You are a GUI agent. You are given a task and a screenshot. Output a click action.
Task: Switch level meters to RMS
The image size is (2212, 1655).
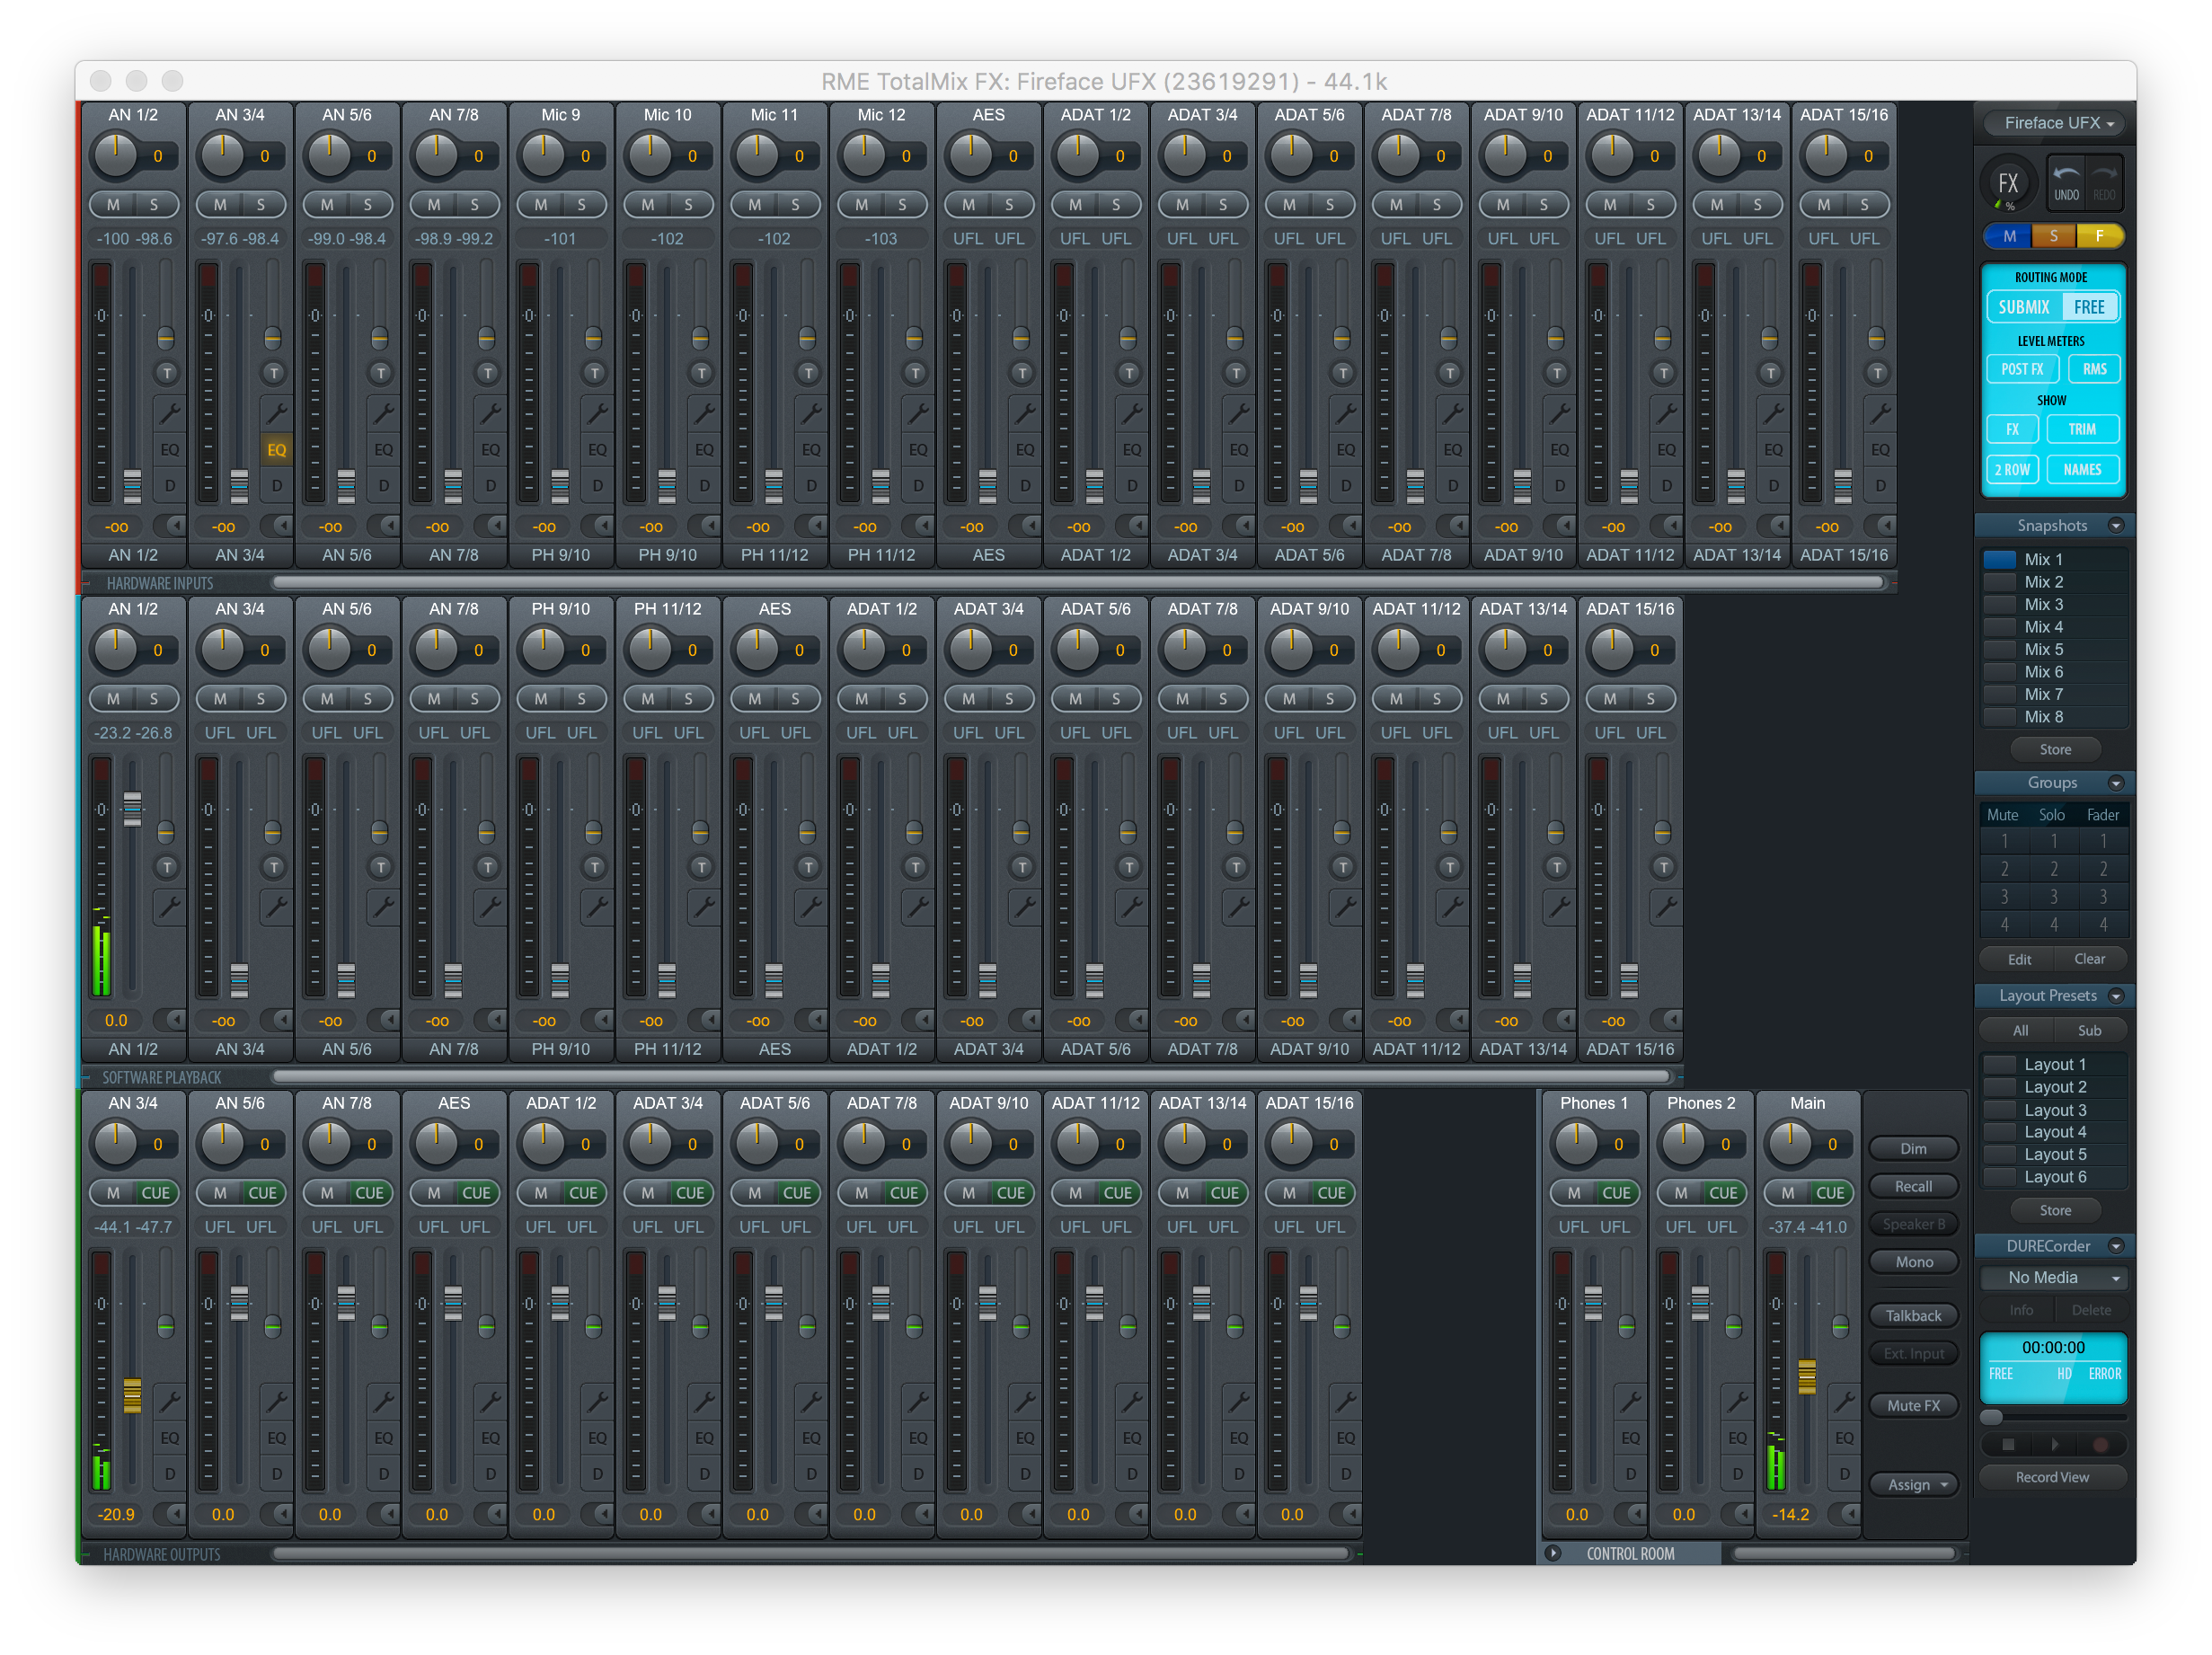pos(2094,369)
